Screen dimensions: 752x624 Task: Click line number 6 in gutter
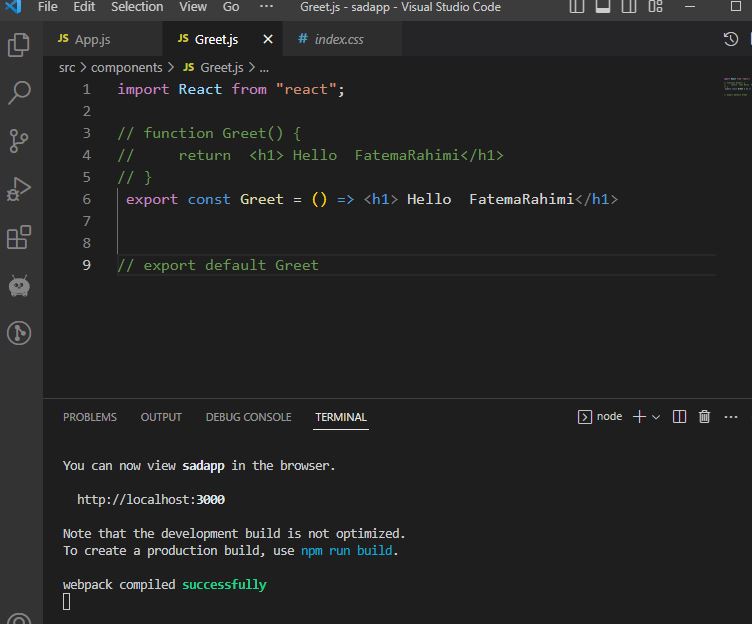coord(86,199)
